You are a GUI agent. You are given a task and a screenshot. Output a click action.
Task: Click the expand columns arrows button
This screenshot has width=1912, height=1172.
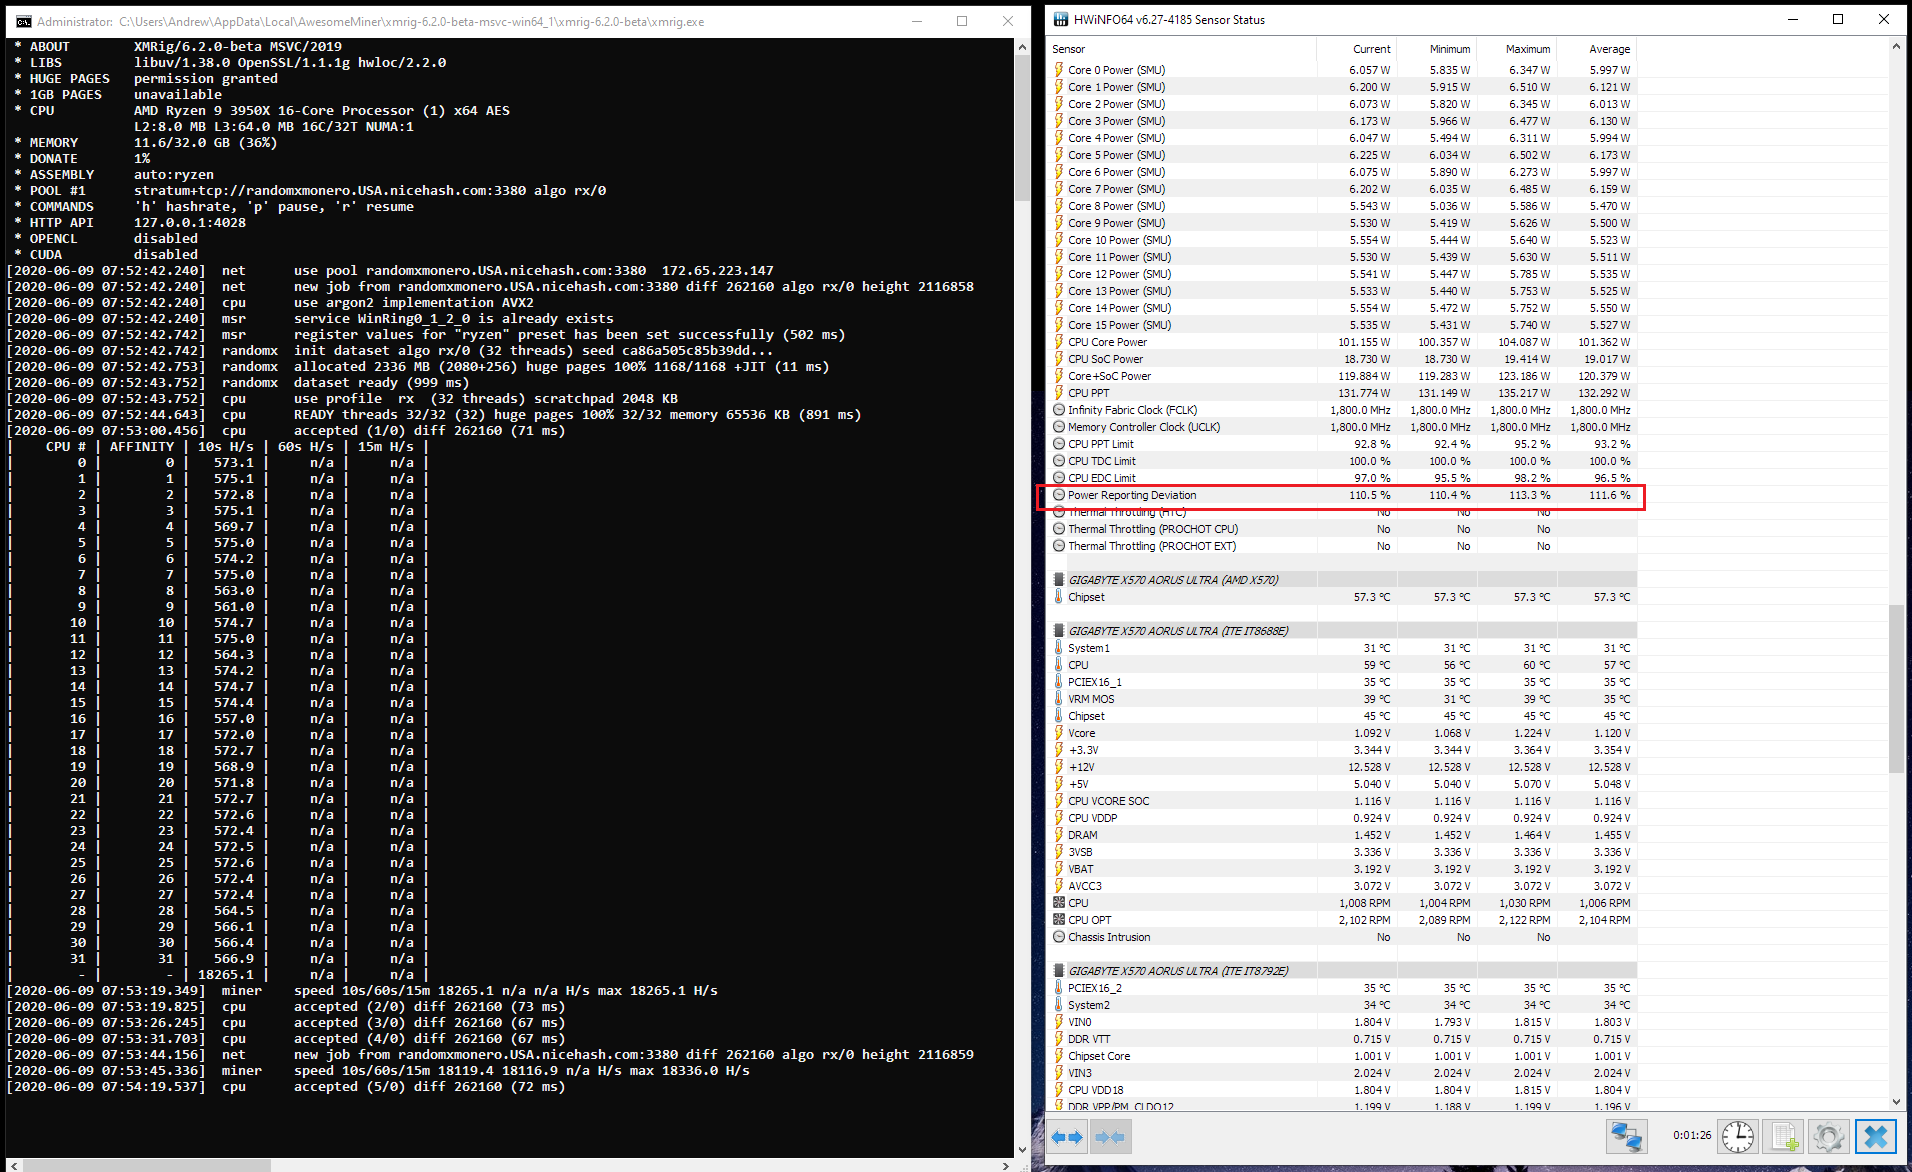coord(1068,1137)
